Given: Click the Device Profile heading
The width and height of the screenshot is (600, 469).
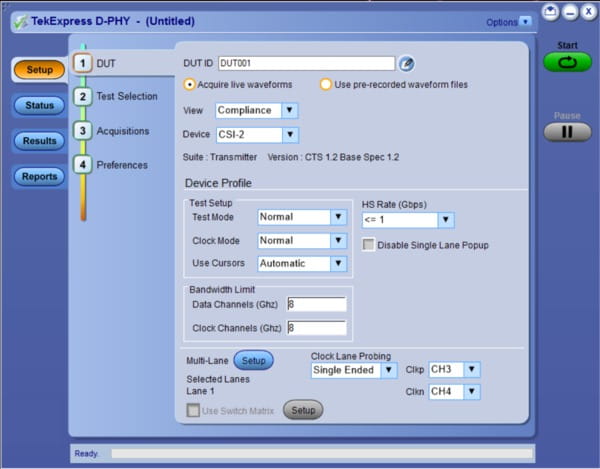Looking at the screenshot, I should [x=218, y=183].
